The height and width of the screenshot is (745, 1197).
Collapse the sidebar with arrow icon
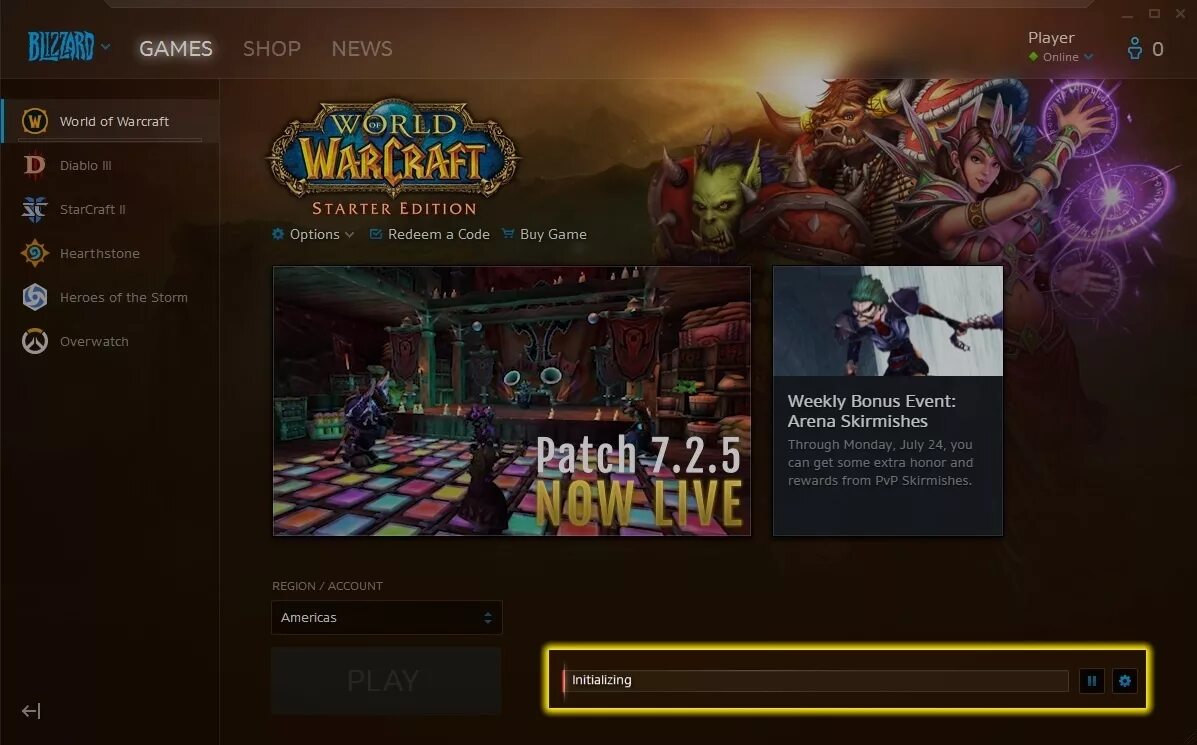pos(31,711)
